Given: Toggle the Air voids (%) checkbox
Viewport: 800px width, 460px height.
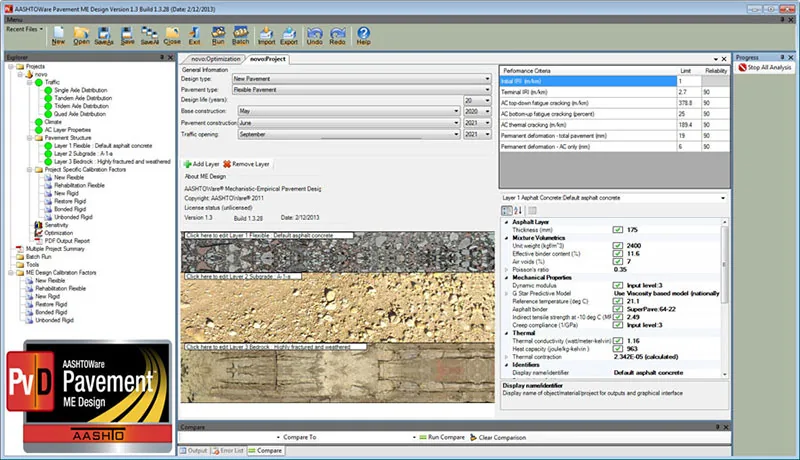Looking at the screenshot, I should click(617, 262).
